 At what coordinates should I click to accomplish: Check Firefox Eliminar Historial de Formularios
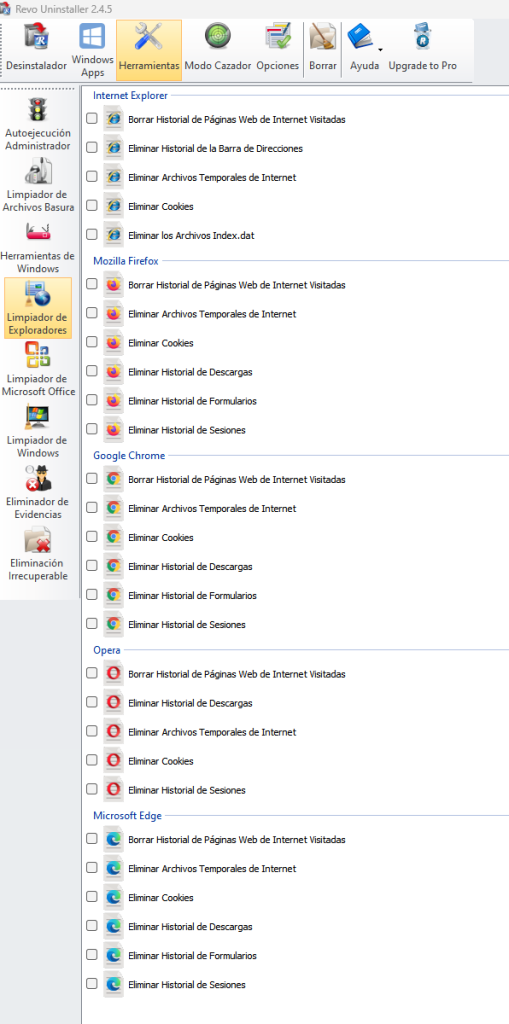pyautogui.click(x=92, y=400)
